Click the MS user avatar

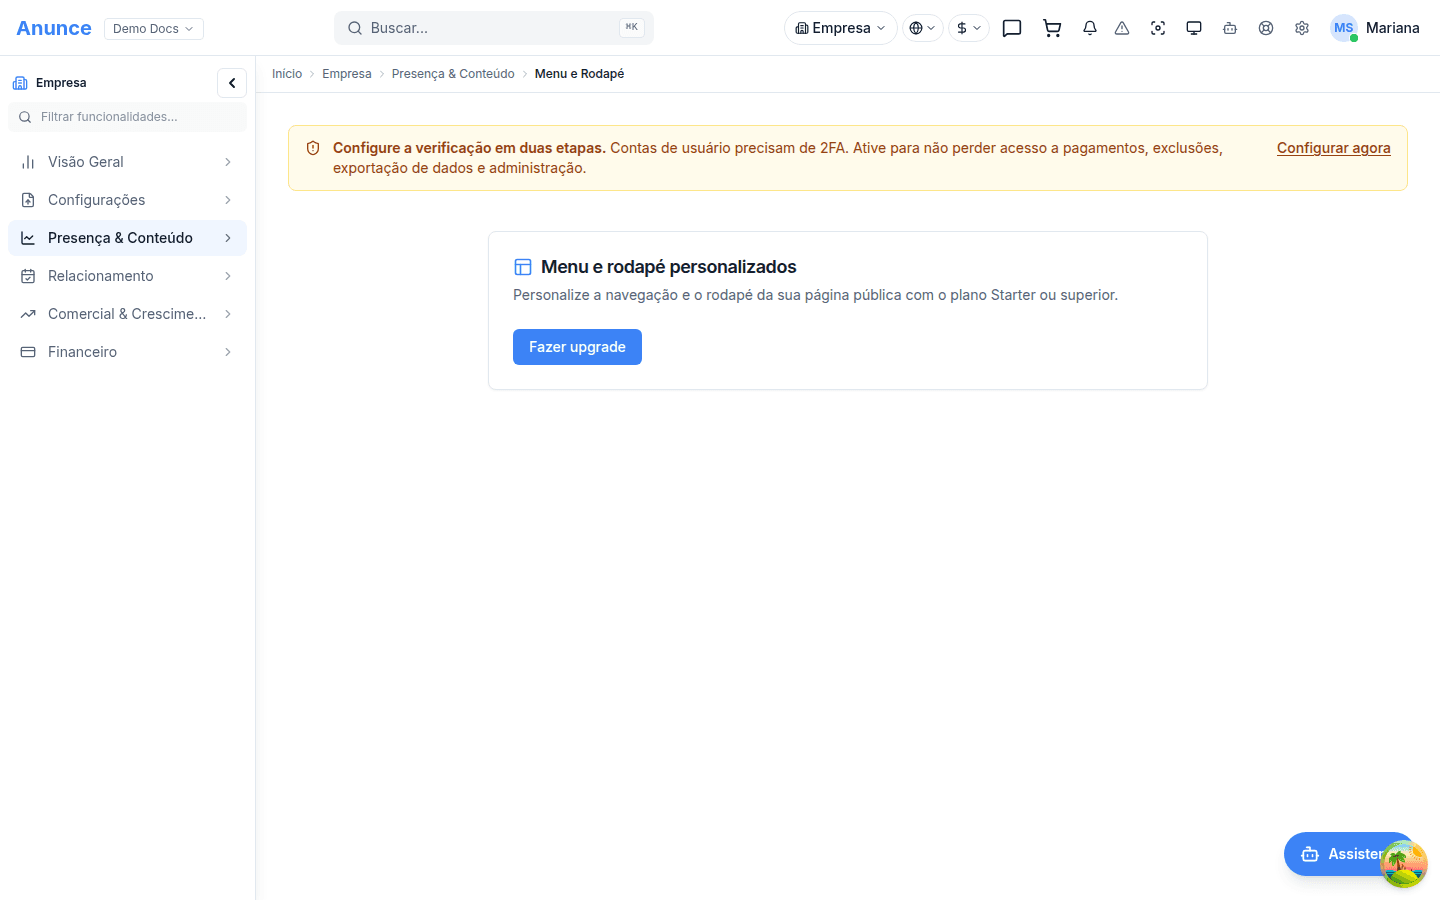point(1344,28)
